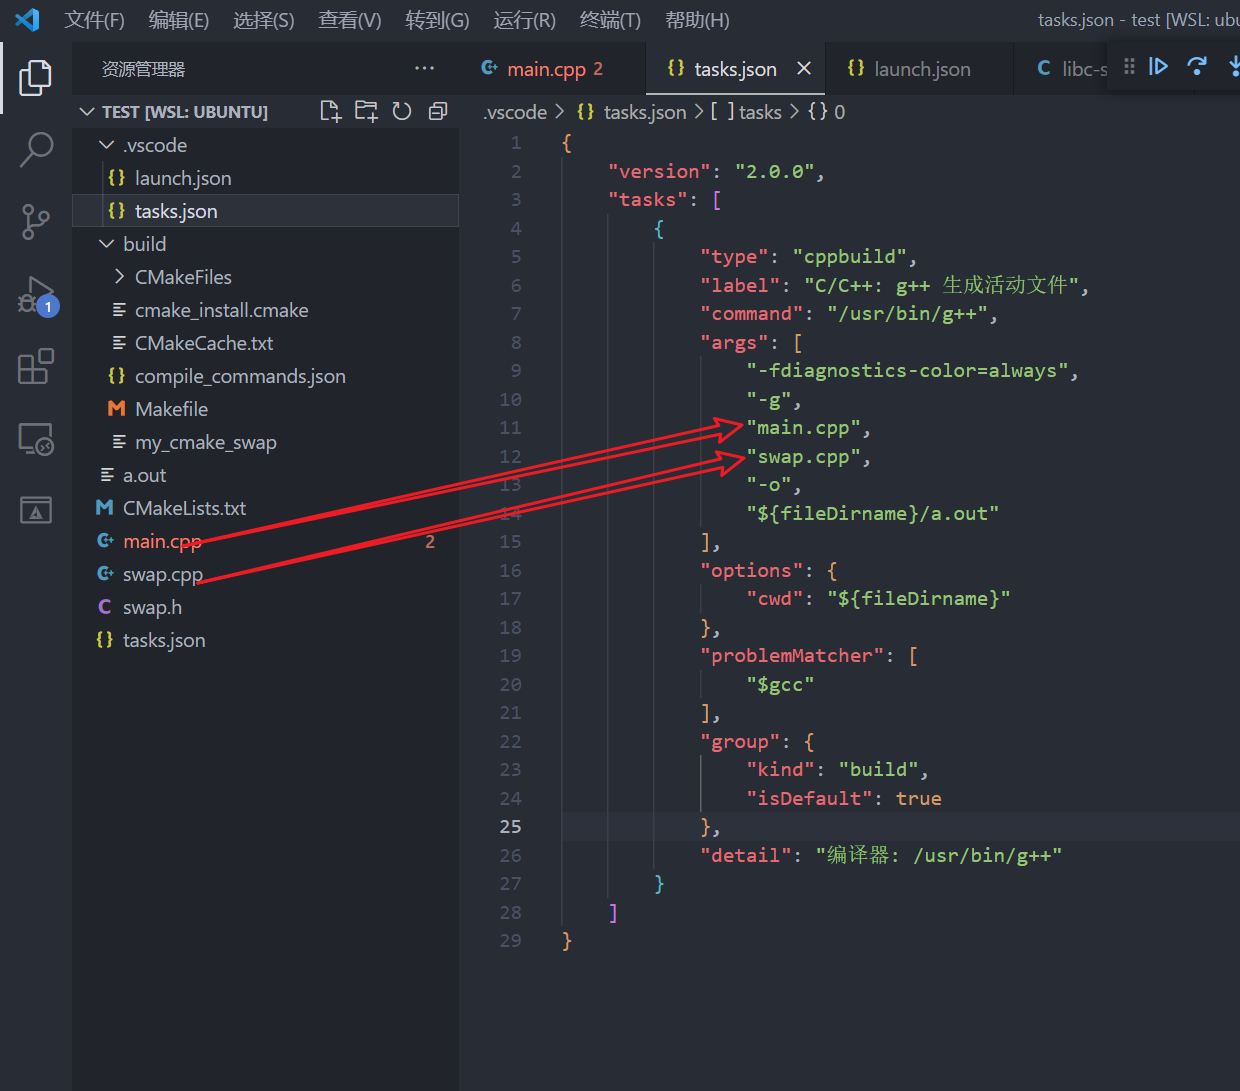Click the New Folder icon in explorer
The image size is (1240, 1091).
366,111
